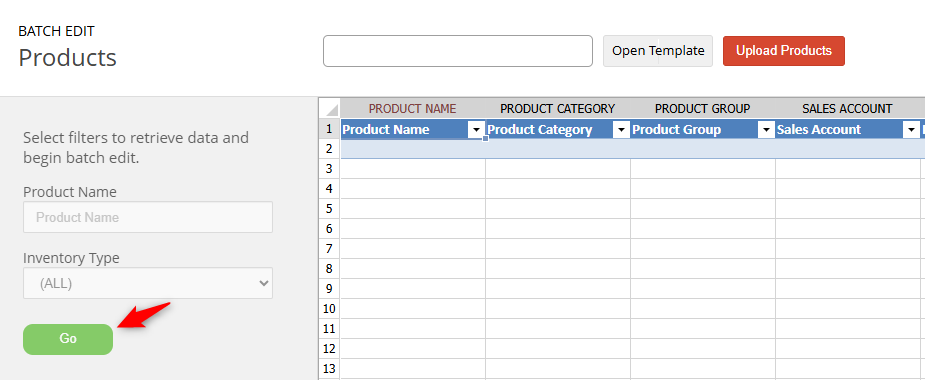Focus the Product Name filter field
Screen dimensions: 925x380
[148, 217]
